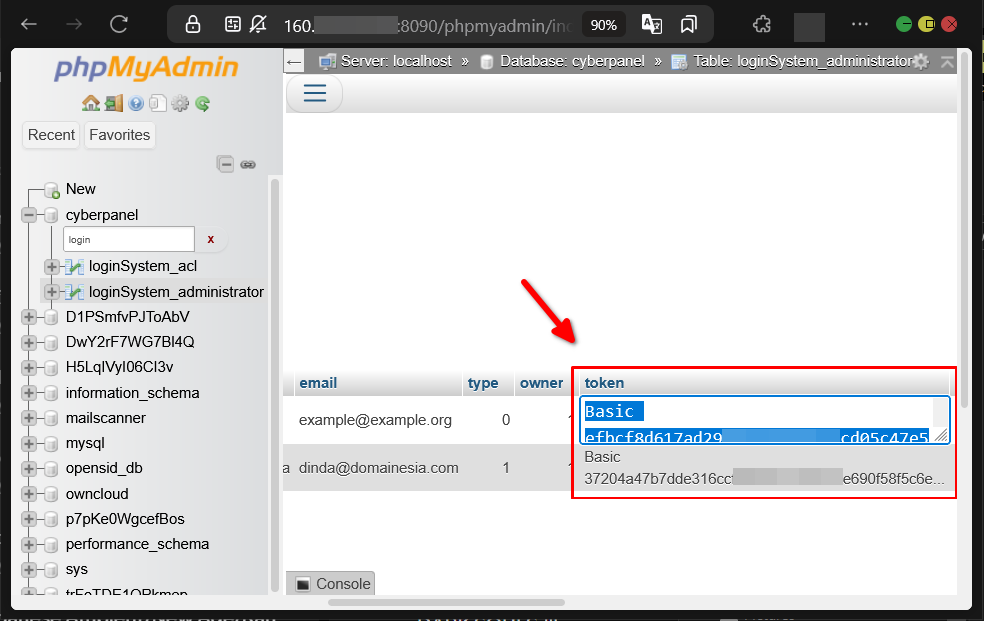Viewport: 984px width, 621px height.
Task: Collapse the cyberpanel database tree
Action: pyautogui.click(x=28, y=215)
